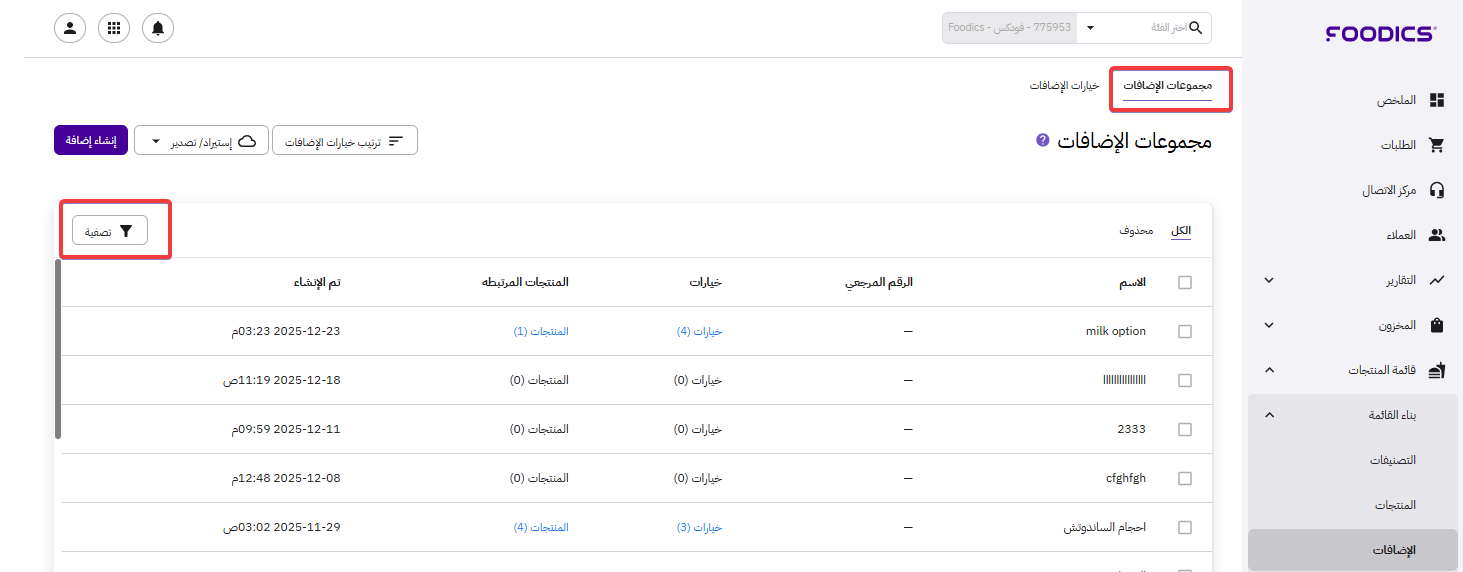Click the الطلبات cart icon

coord(1437,145)
